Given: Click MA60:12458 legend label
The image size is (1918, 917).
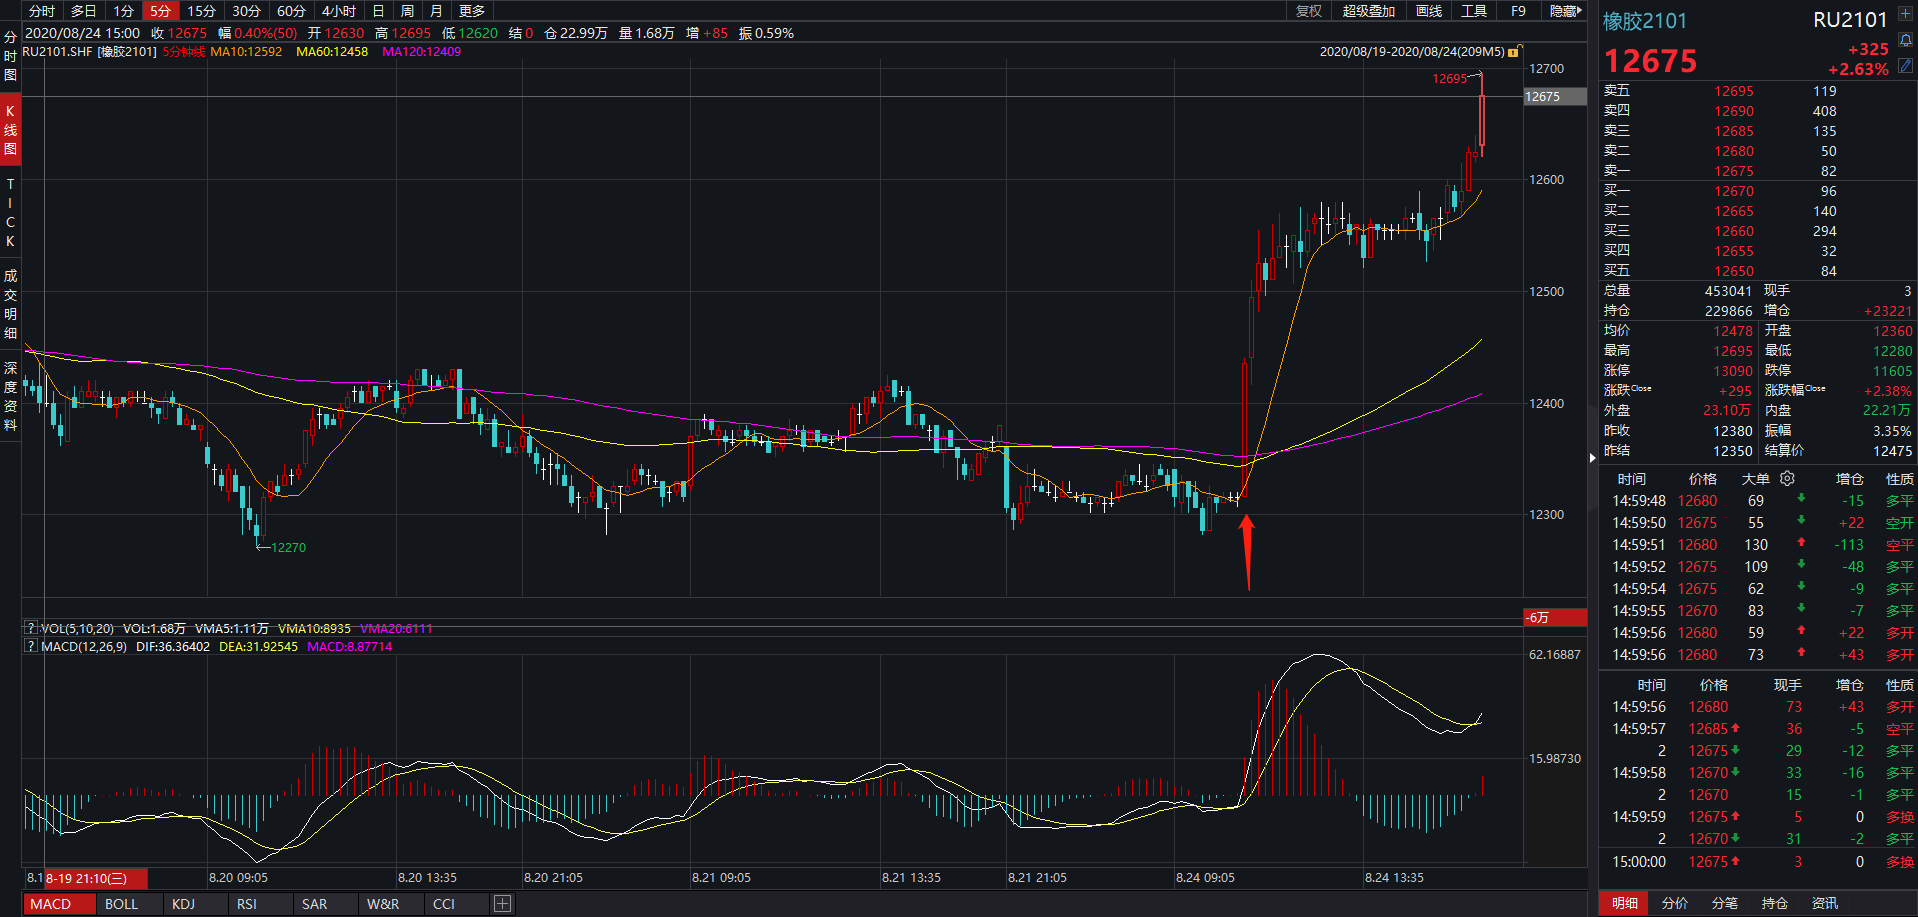Looking at the screenshot, I should point(332,51).
